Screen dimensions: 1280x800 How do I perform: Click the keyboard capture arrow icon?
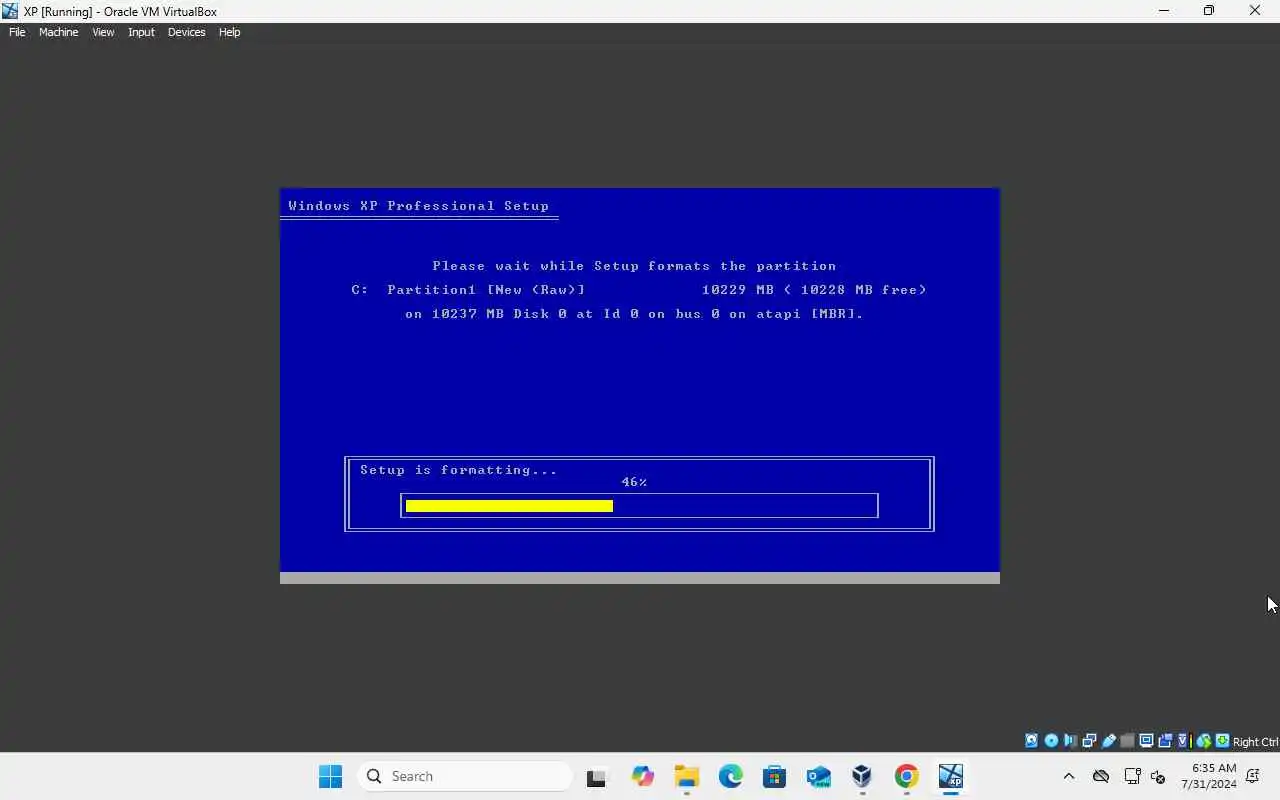click(x=1222, y=741)
